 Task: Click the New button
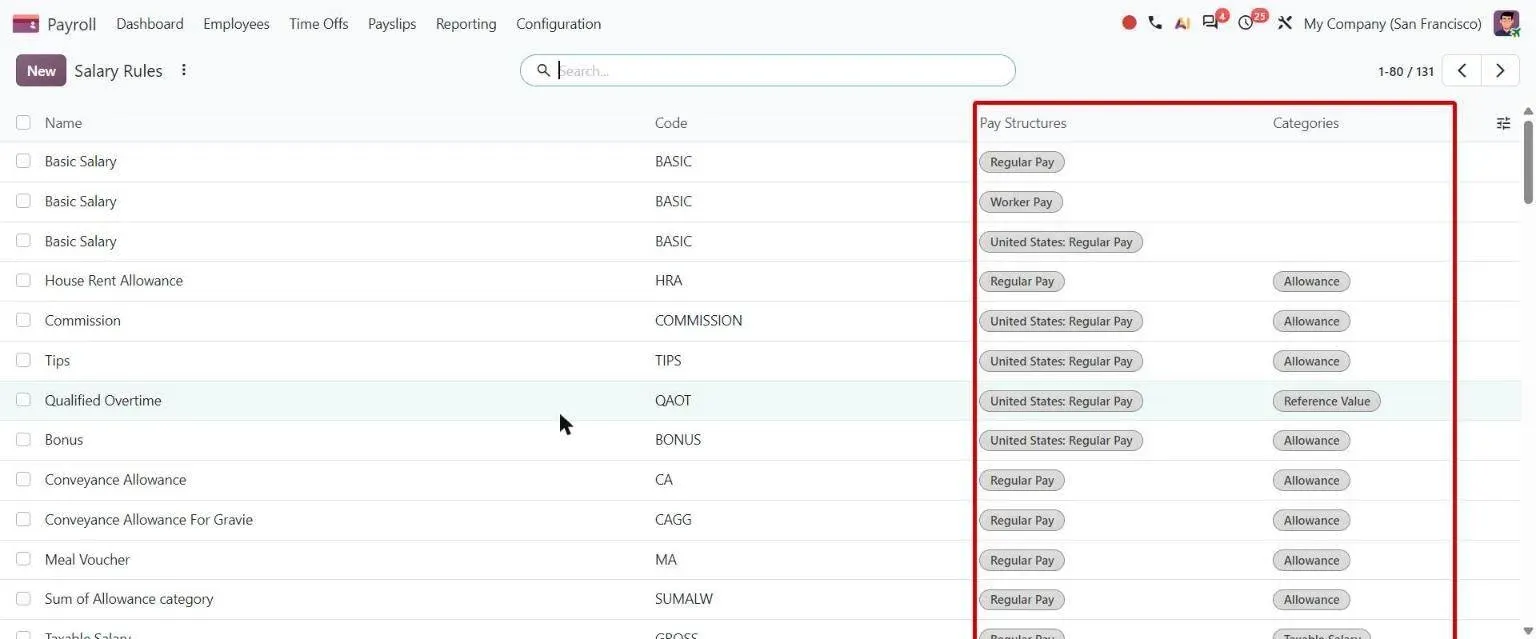pyautogui.click(x=41, y=71)
